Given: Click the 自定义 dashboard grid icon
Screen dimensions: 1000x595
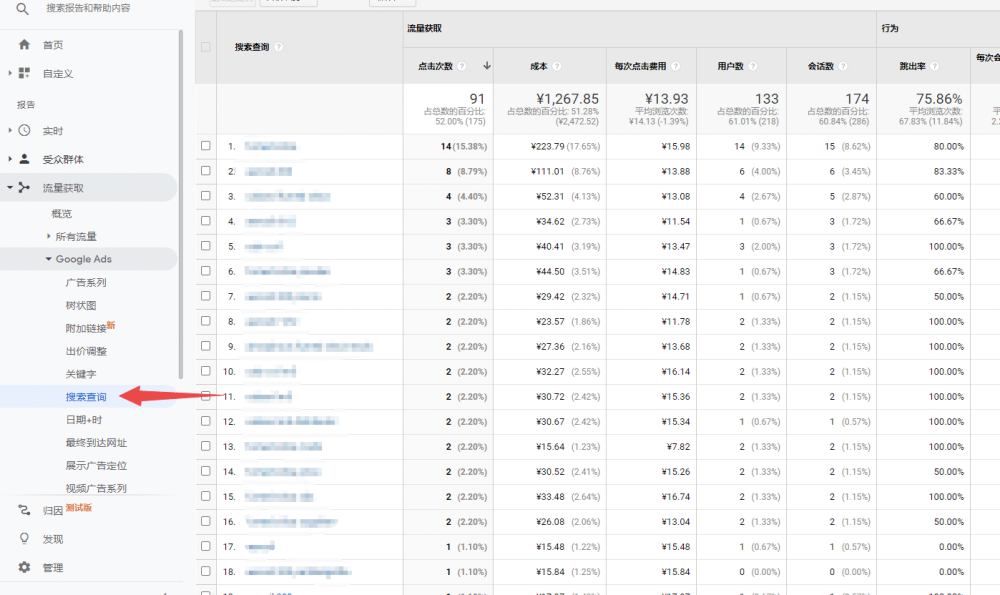Looking at the screenshot, I should click(25, 73).
